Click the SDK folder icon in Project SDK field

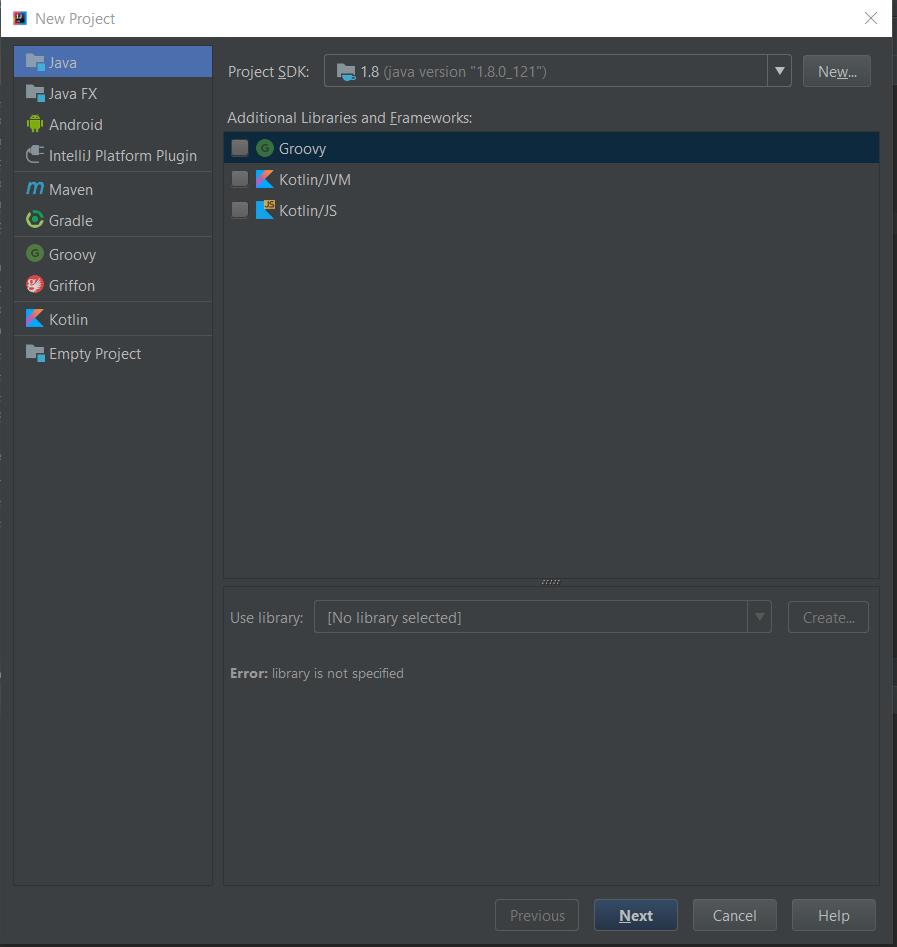pos(346,72)
